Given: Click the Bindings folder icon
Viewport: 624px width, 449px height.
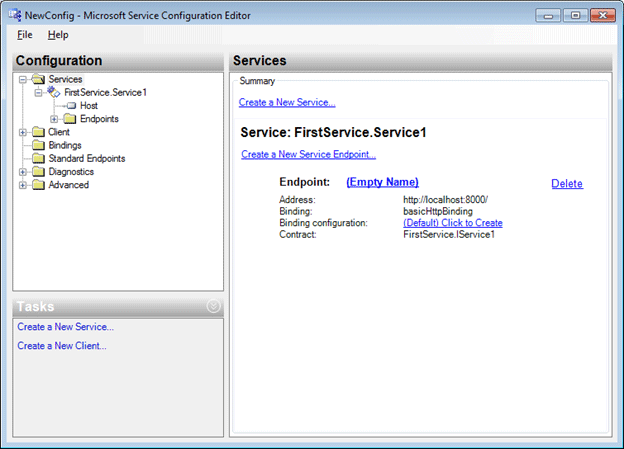Looking at the screenshot, I should (39, 145).
